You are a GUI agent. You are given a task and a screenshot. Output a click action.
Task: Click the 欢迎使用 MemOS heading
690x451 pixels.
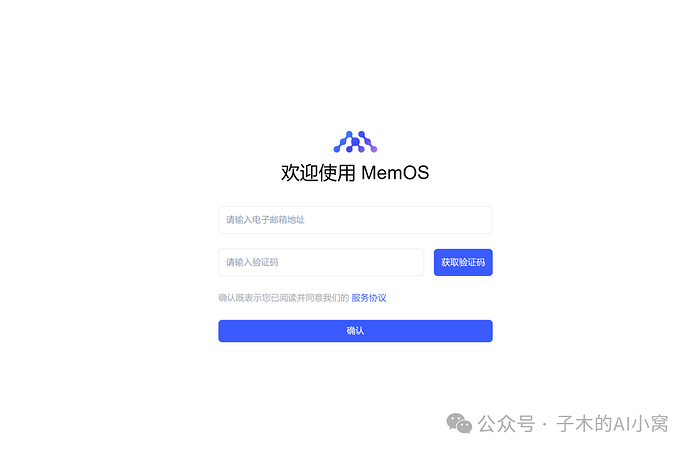coord(355,172)
